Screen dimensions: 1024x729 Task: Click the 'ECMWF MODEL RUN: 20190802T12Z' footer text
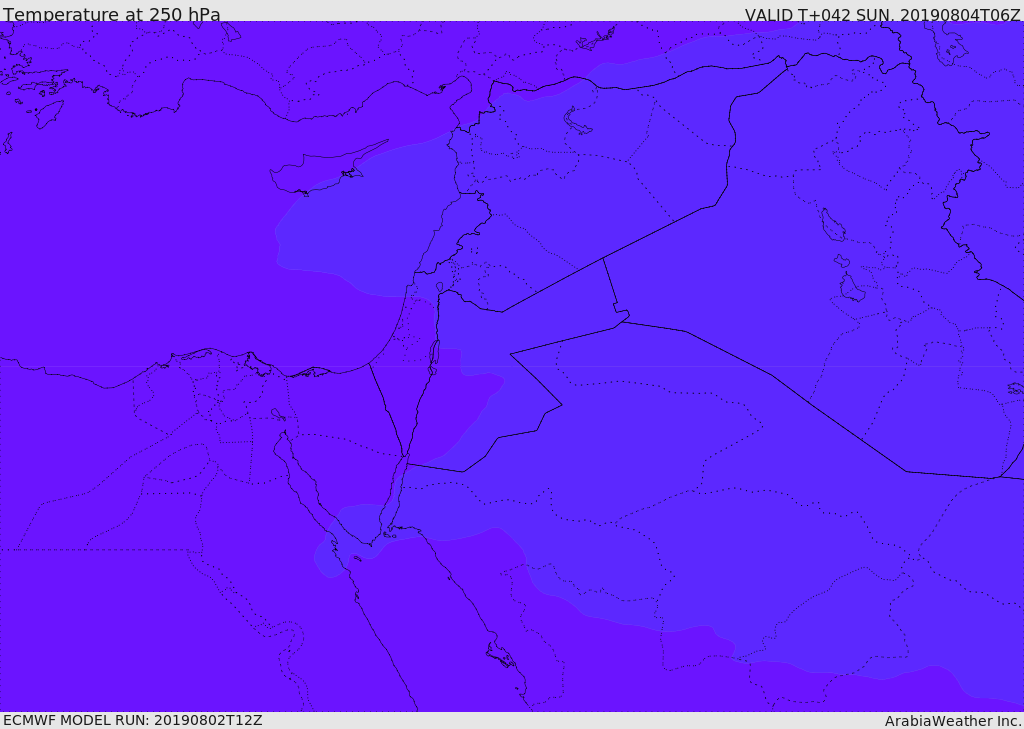(x=133, y=720)
